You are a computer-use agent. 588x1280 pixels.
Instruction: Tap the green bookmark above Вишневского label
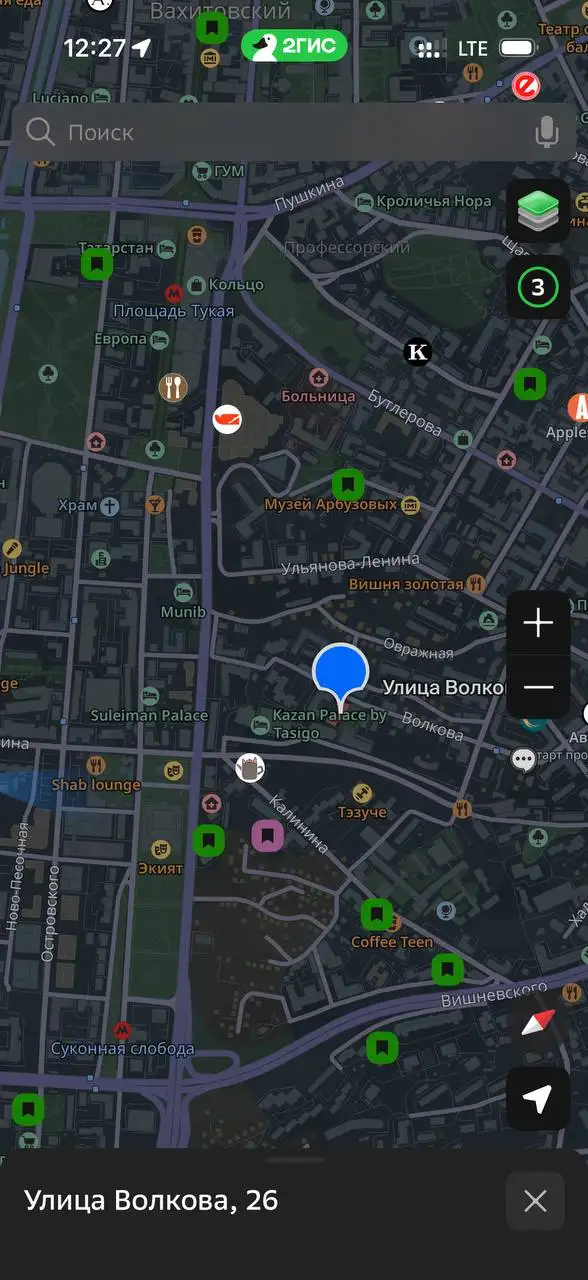[x=447, y=969]
